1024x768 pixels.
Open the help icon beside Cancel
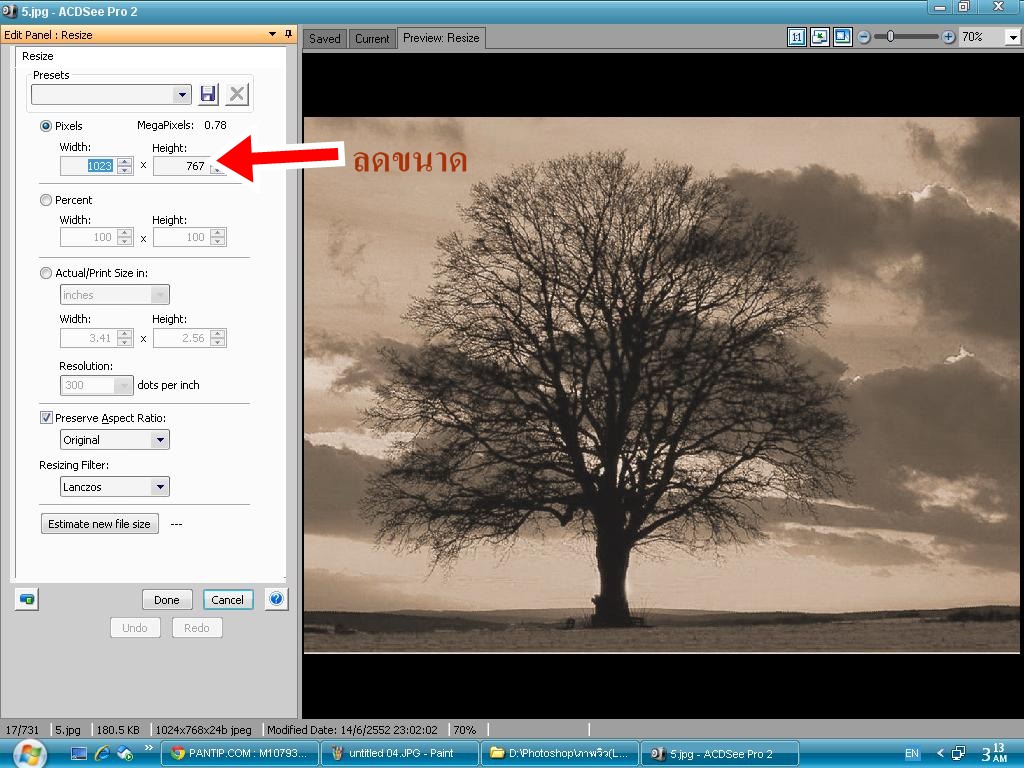pyautogui.click(x=276, y=599)
